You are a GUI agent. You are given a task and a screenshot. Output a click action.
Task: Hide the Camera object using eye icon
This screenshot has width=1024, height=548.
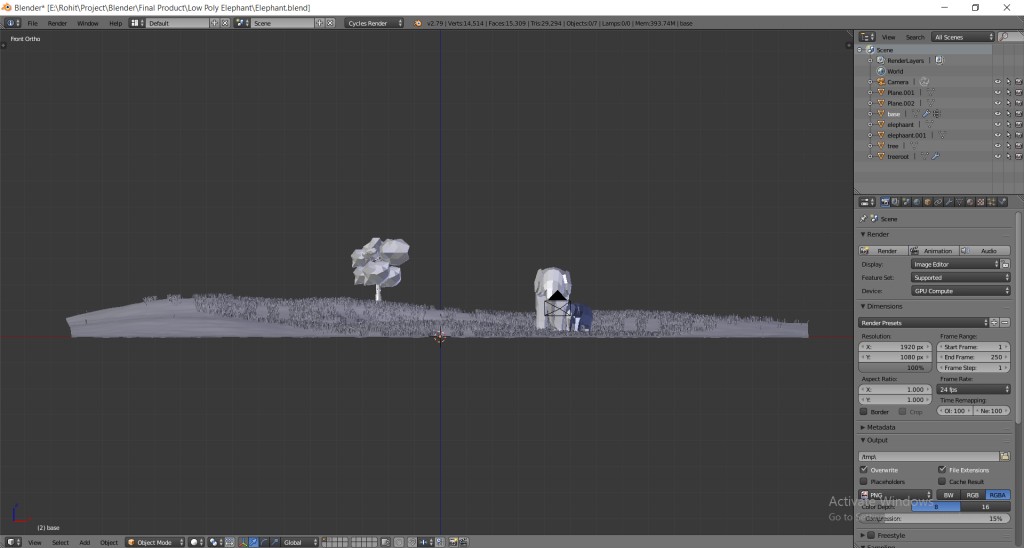click(997, 82)
